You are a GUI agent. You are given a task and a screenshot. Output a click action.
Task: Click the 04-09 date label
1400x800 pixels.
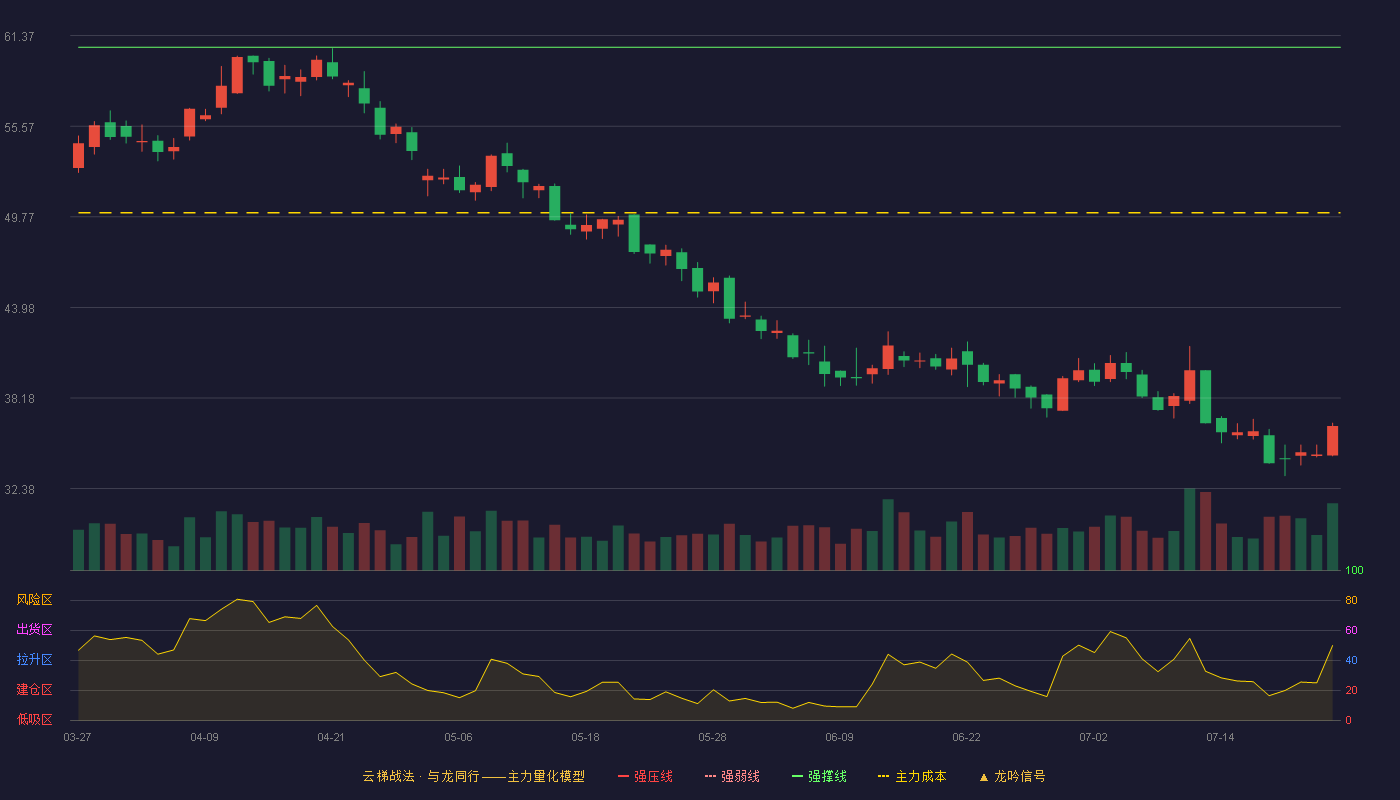205,737
